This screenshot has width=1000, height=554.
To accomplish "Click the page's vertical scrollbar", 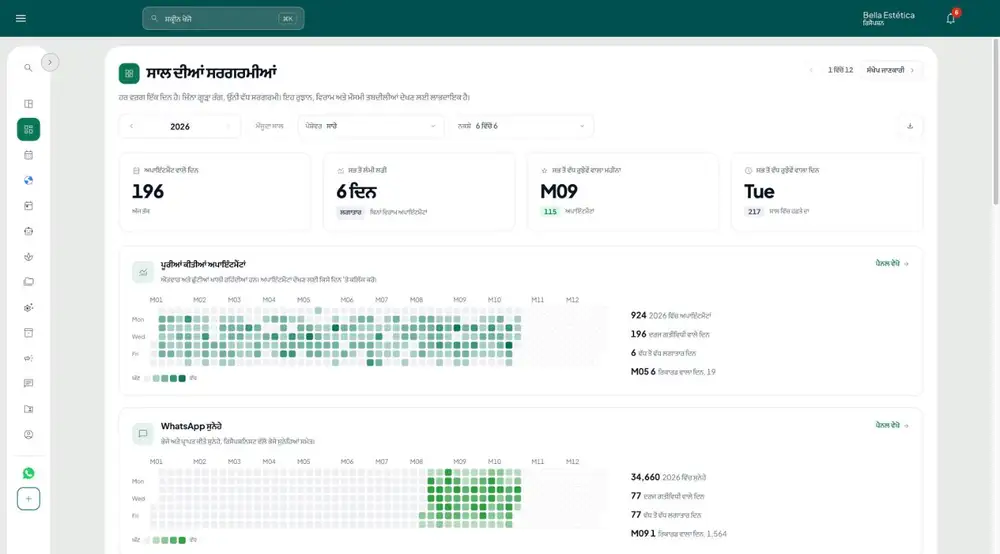I will point(996,121).
